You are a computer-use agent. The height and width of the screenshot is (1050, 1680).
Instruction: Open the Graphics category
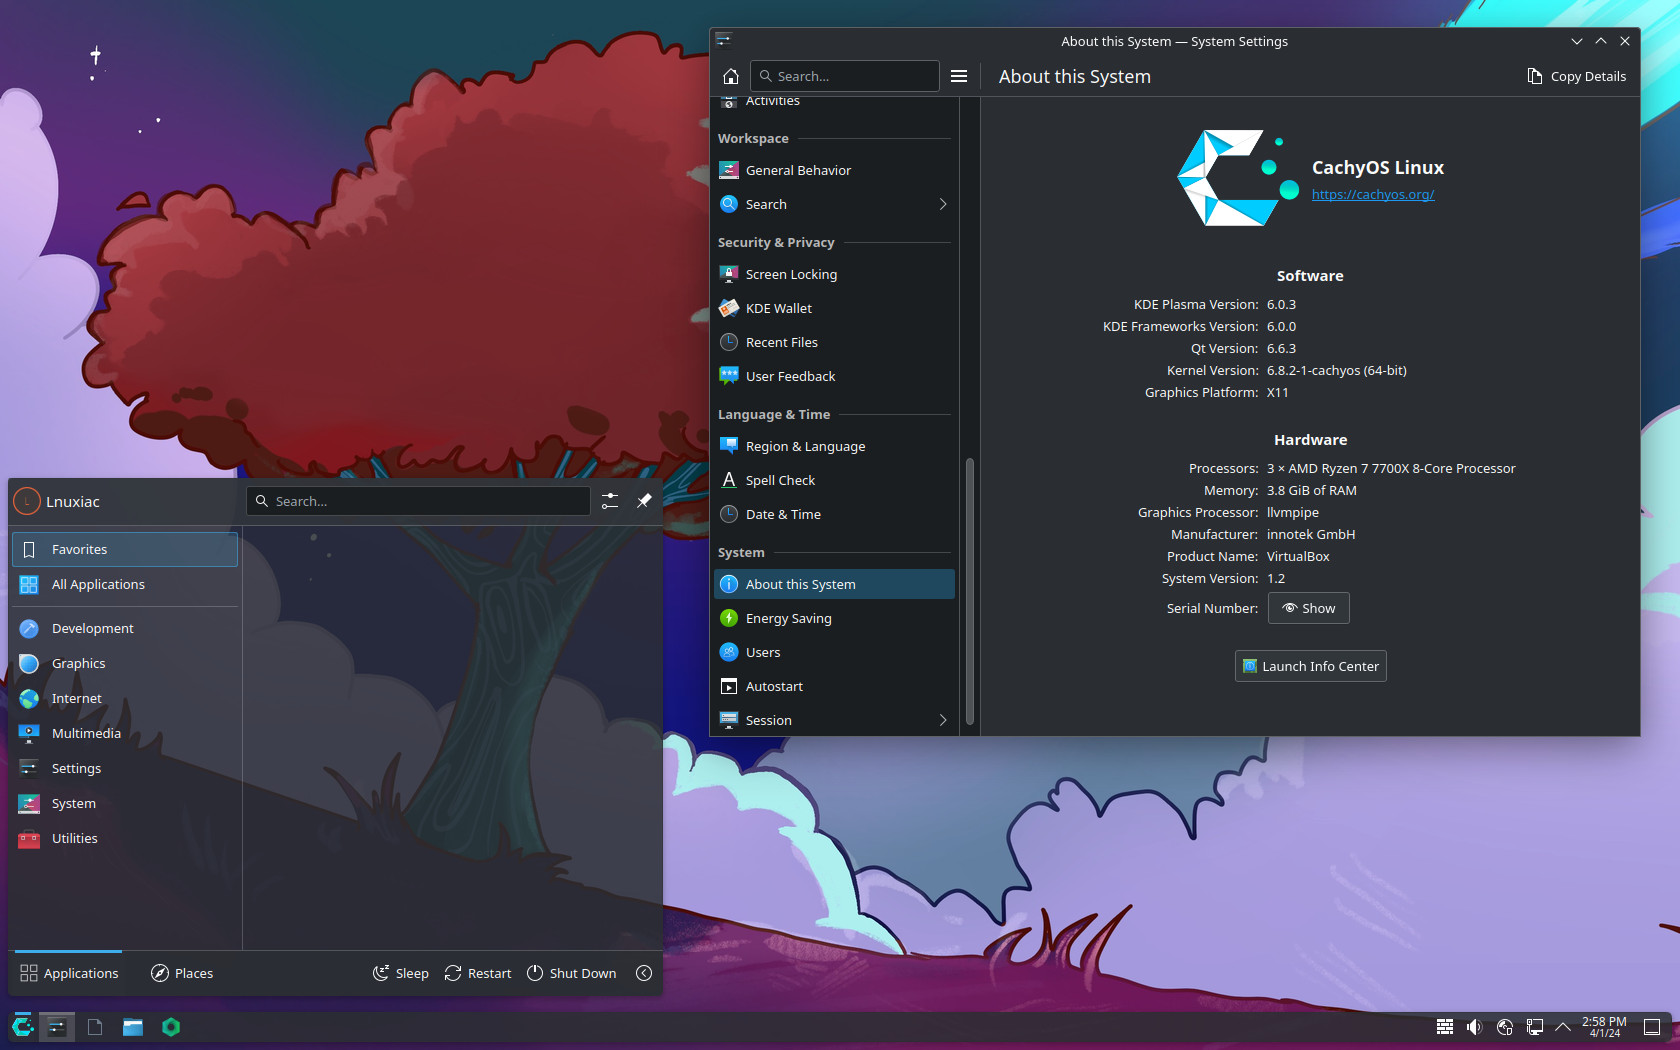(125, 663)
